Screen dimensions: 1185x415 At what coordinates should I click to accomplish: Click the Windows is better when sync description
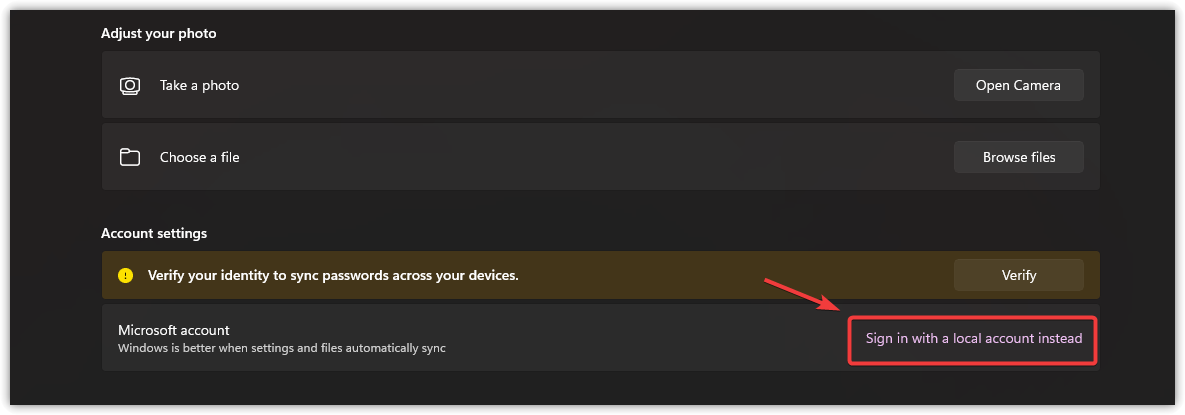click(x=282, y=348)
